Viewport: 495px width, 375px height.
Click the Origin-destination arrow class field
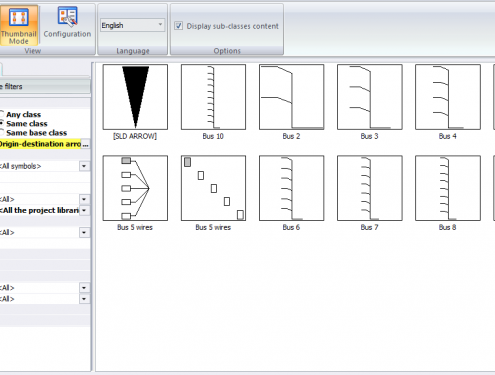[40, 144]
